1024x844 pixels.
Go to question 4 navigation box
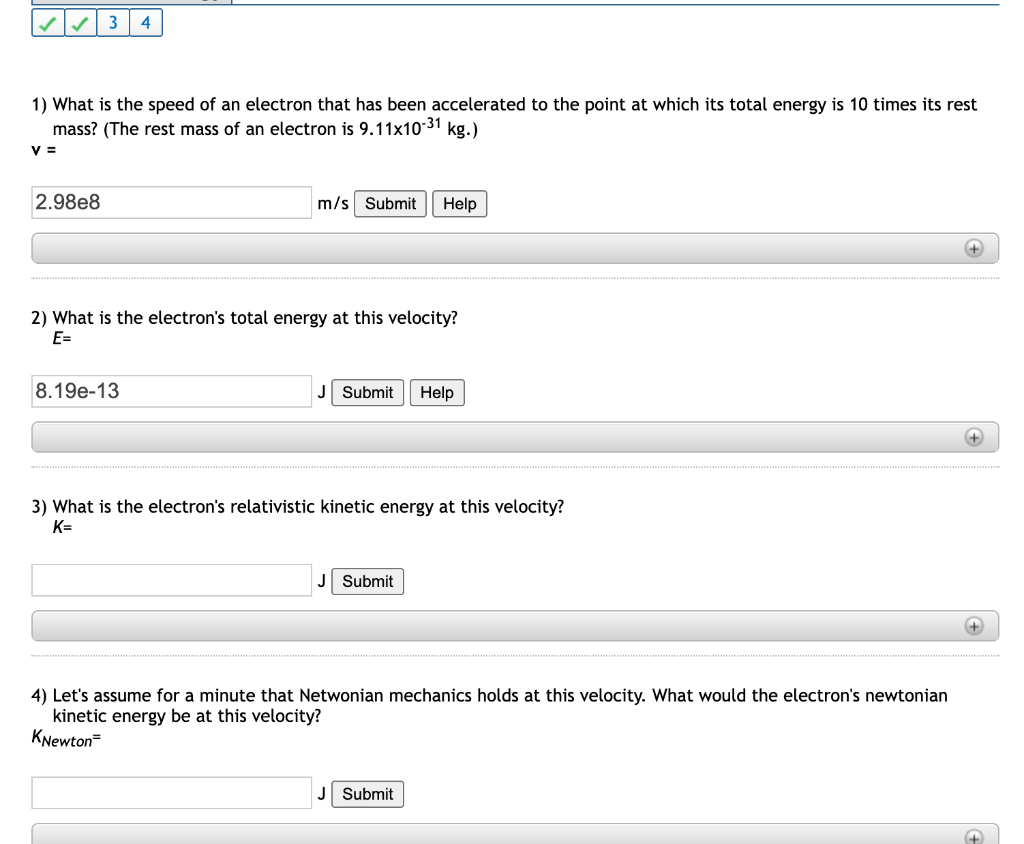click(146, 24)
